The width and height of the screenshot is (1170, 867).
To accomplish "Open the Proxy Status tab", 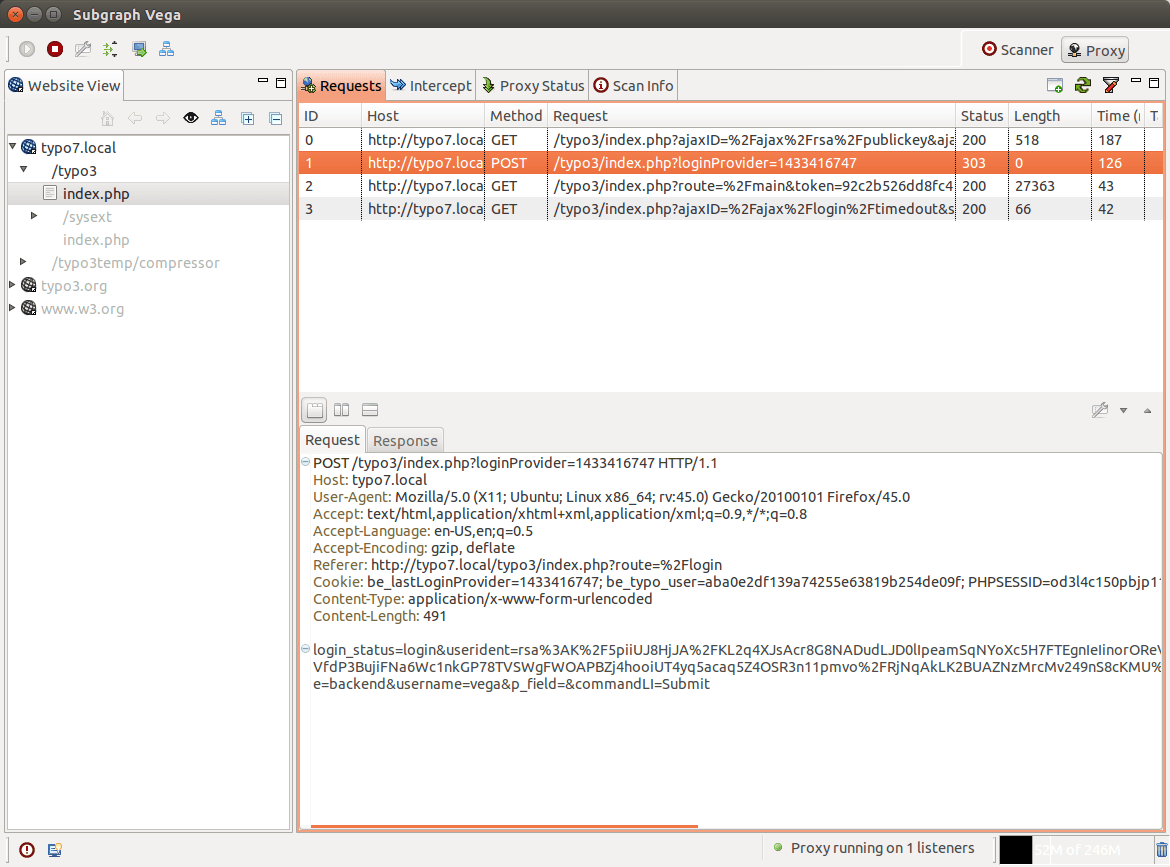I will click(533, 86).
